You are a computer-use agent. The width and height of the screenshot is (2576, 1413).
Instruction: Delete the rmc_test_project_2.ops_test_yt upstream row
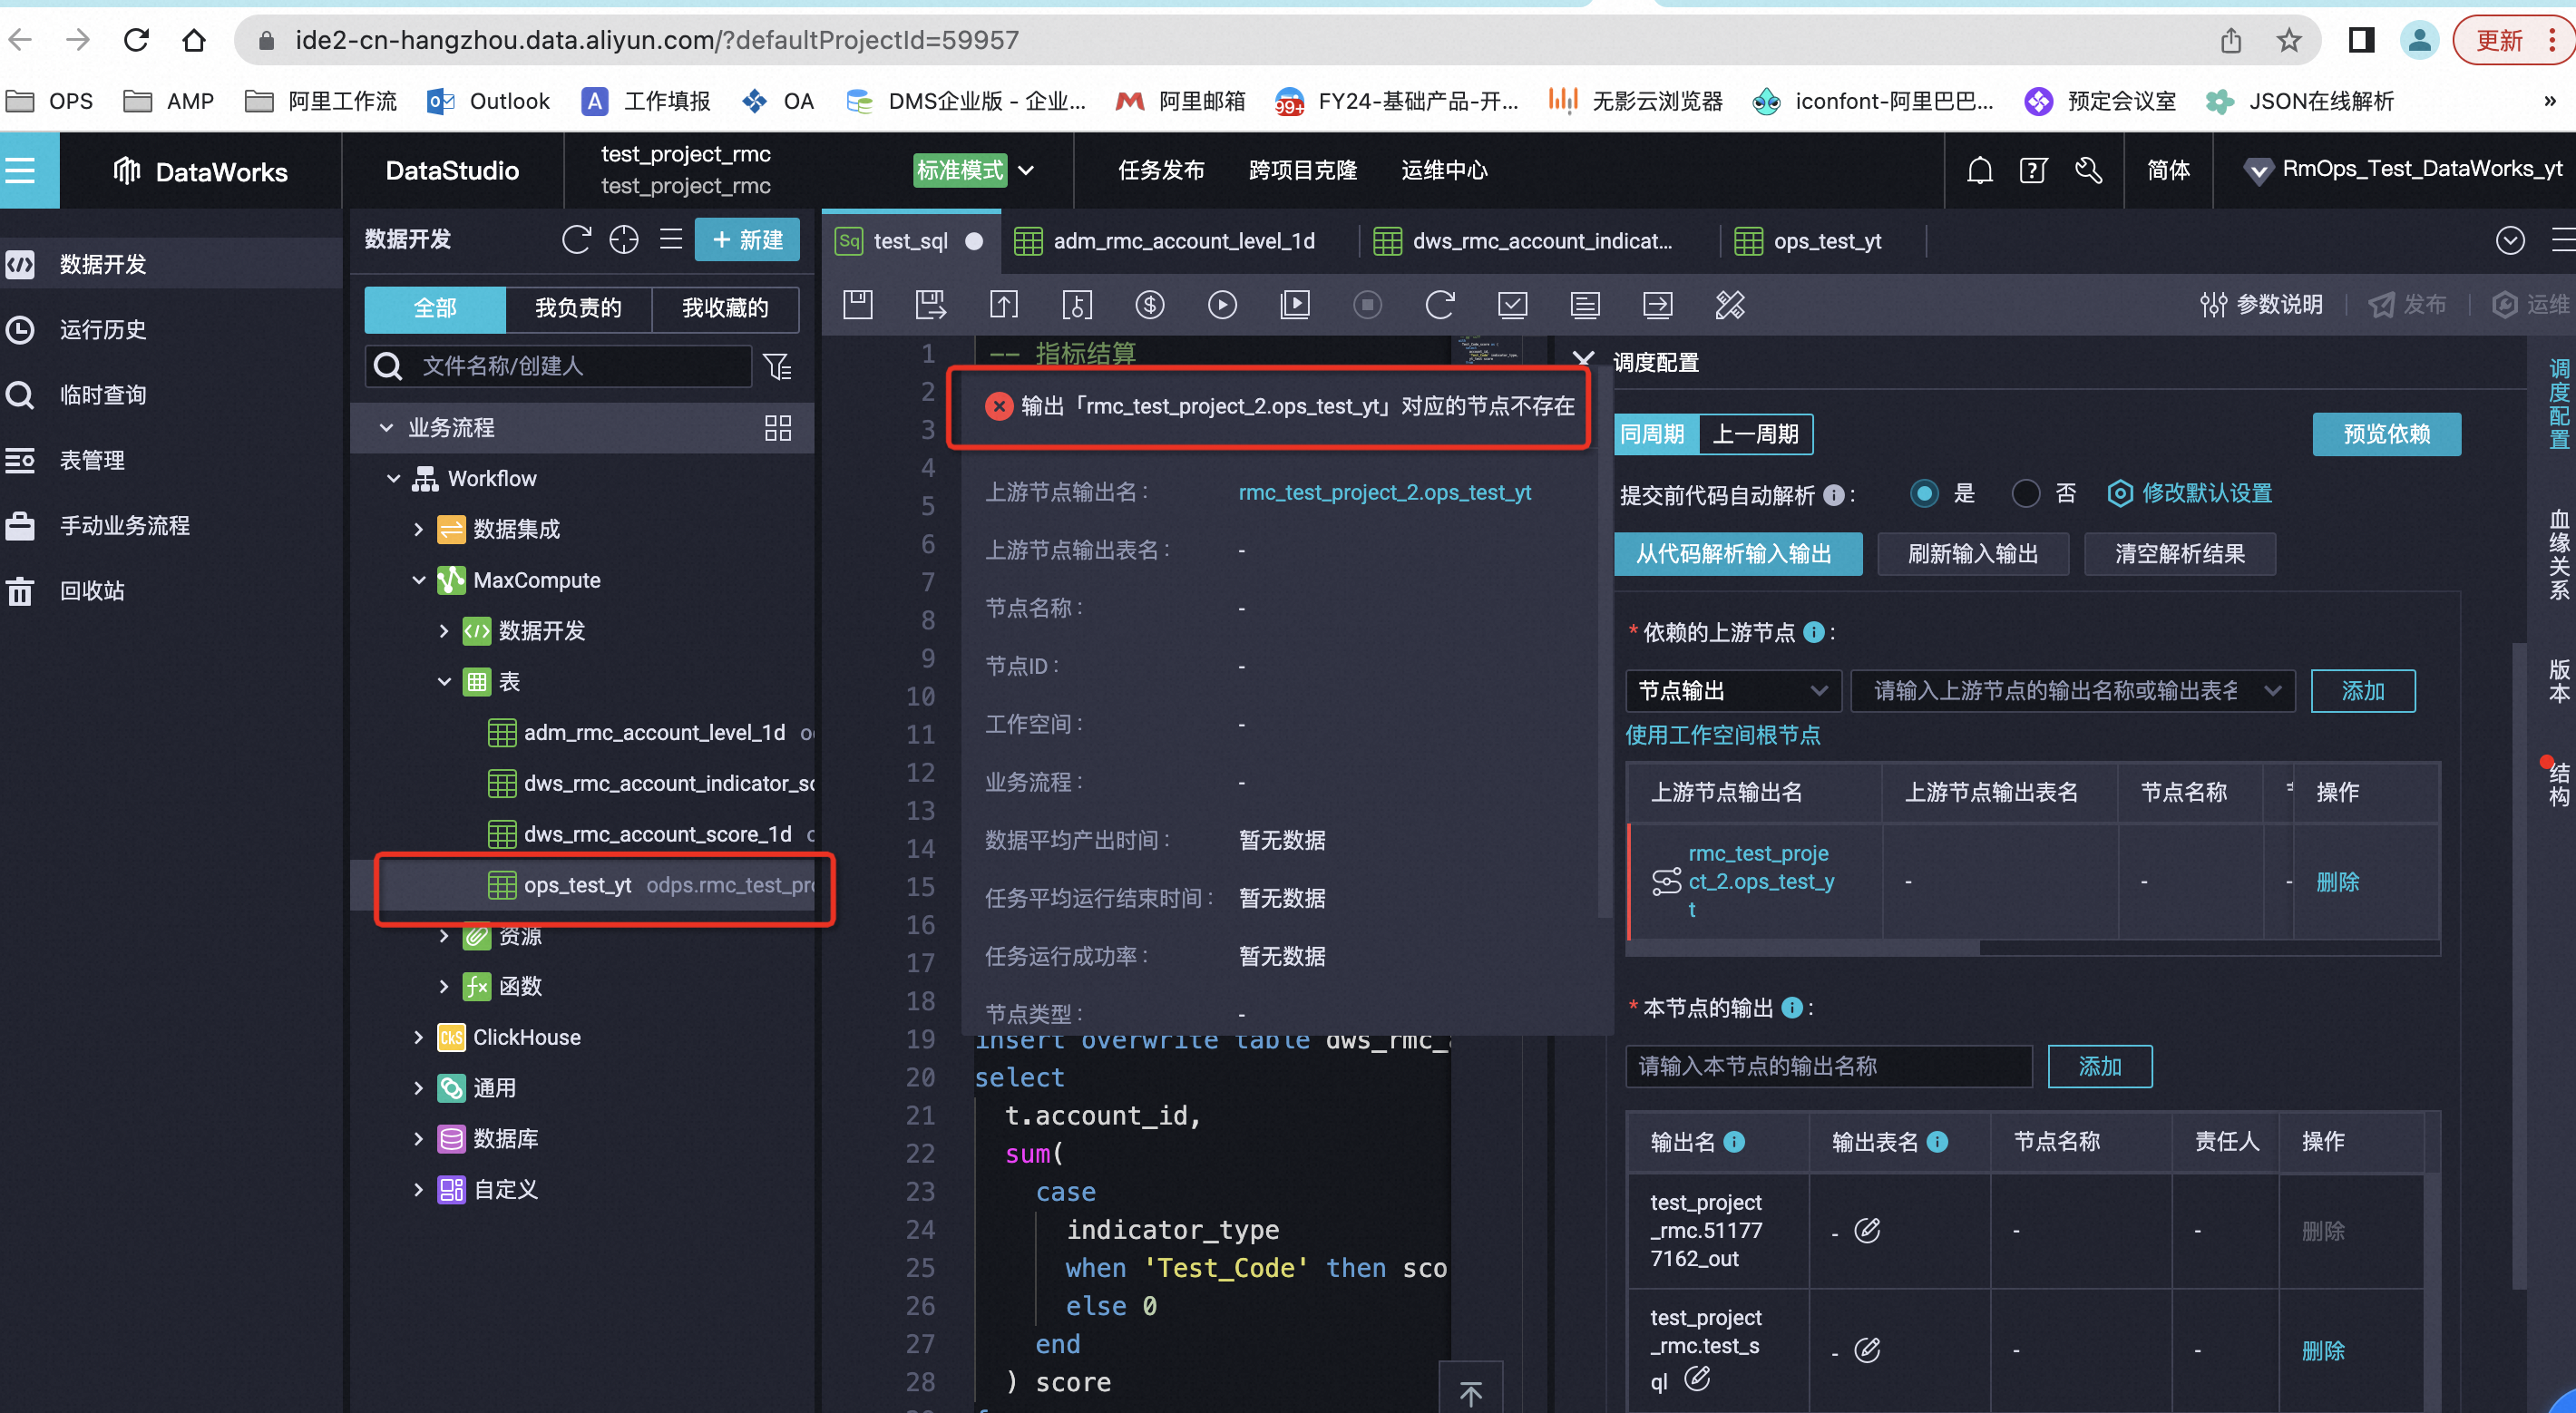pos(2337,882)
